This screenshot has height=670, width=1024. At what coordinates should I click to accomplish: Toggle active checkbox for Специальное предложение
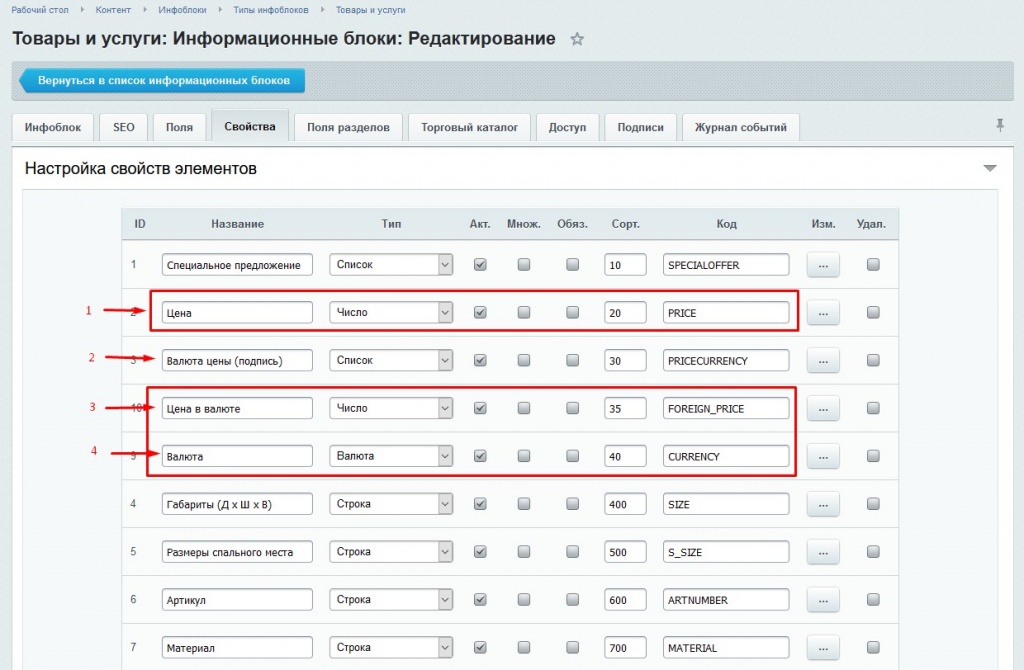(480, 264)
